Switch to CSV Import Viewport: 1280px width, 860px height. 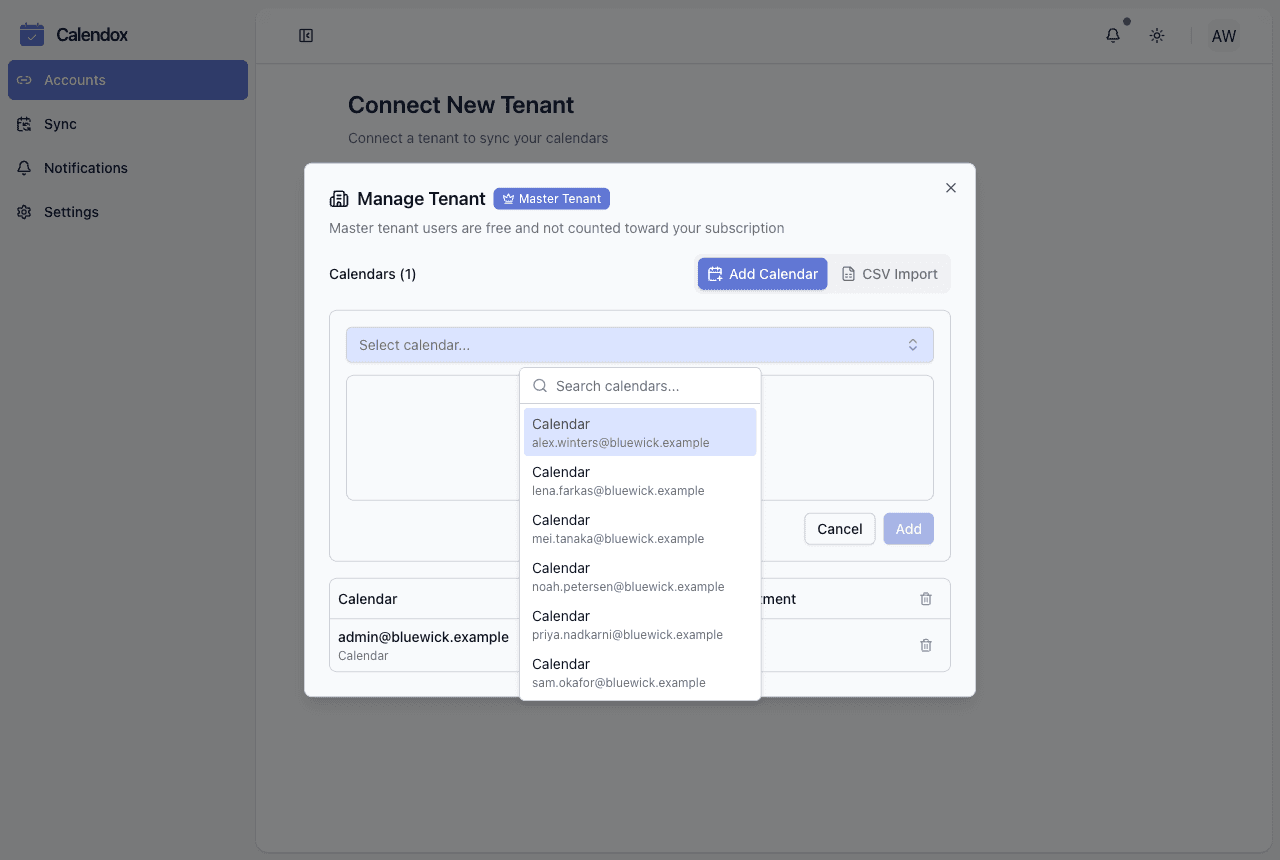coord(890,274)
